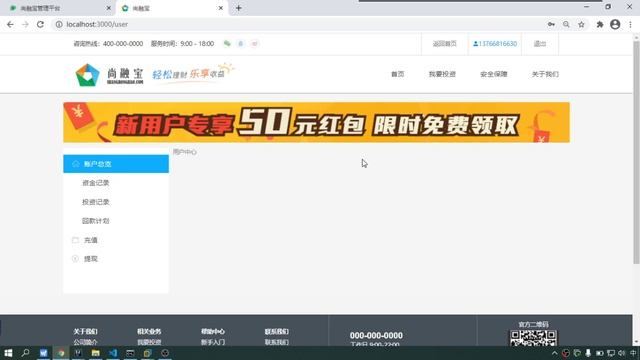The image size is (640, 360).
Task: Open 我要投资 in main navigation
Action: [442, 74]
